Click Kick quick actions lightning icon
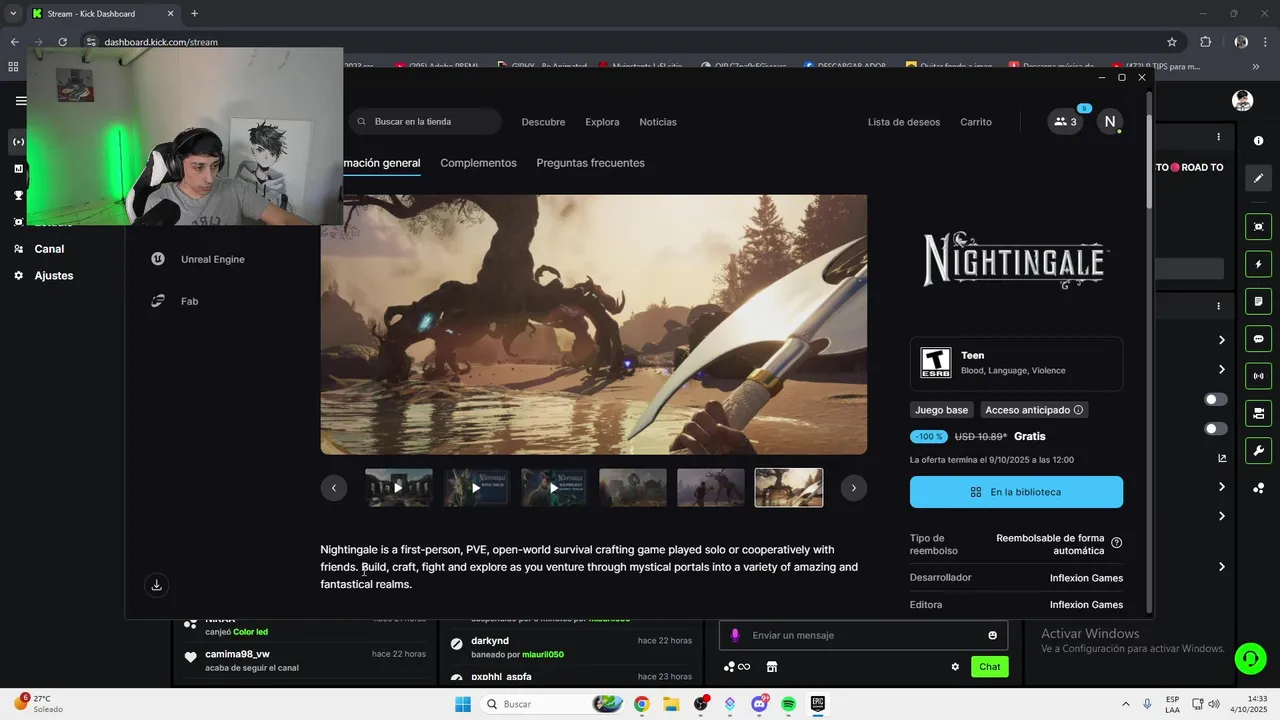The image size is (1280, 720). (1259, 264)
